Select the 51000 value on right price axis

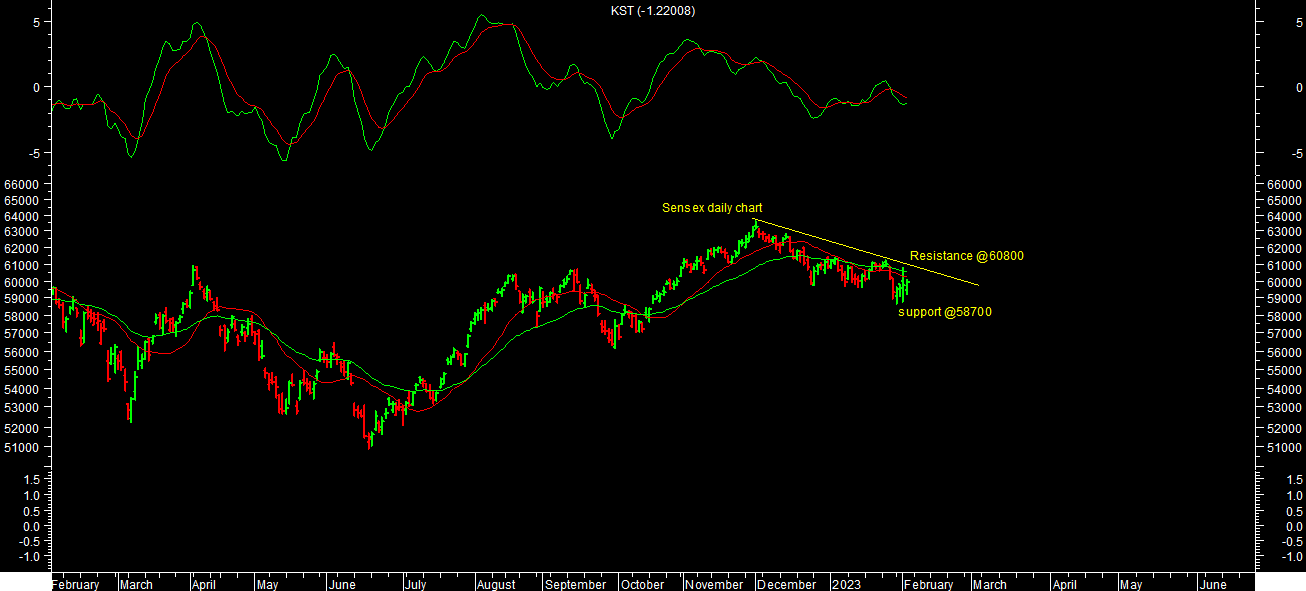coord(1284,447)
